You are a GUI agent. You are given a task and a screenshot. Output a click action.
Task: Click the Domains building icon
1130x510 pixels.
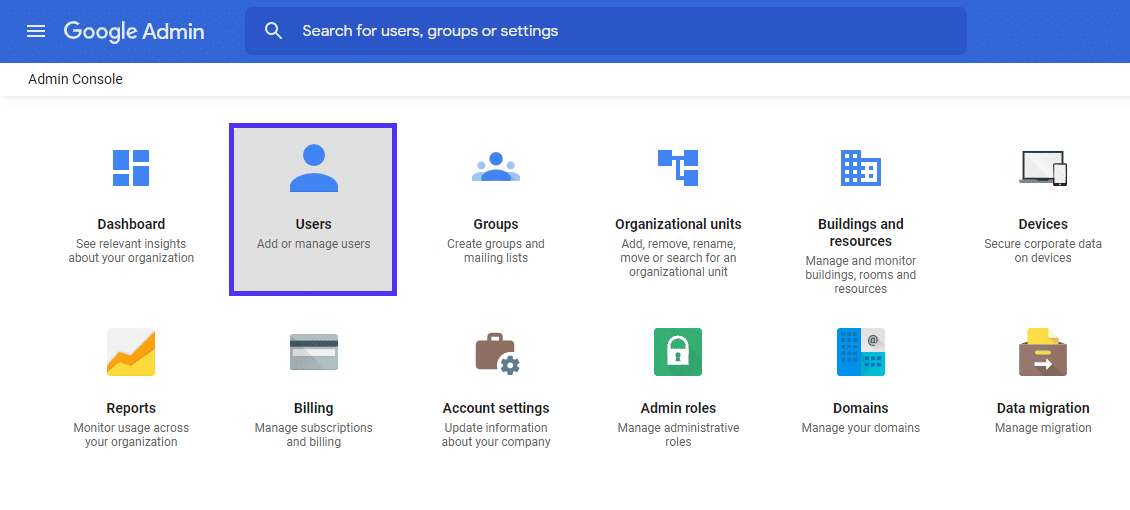pos(860,352)
